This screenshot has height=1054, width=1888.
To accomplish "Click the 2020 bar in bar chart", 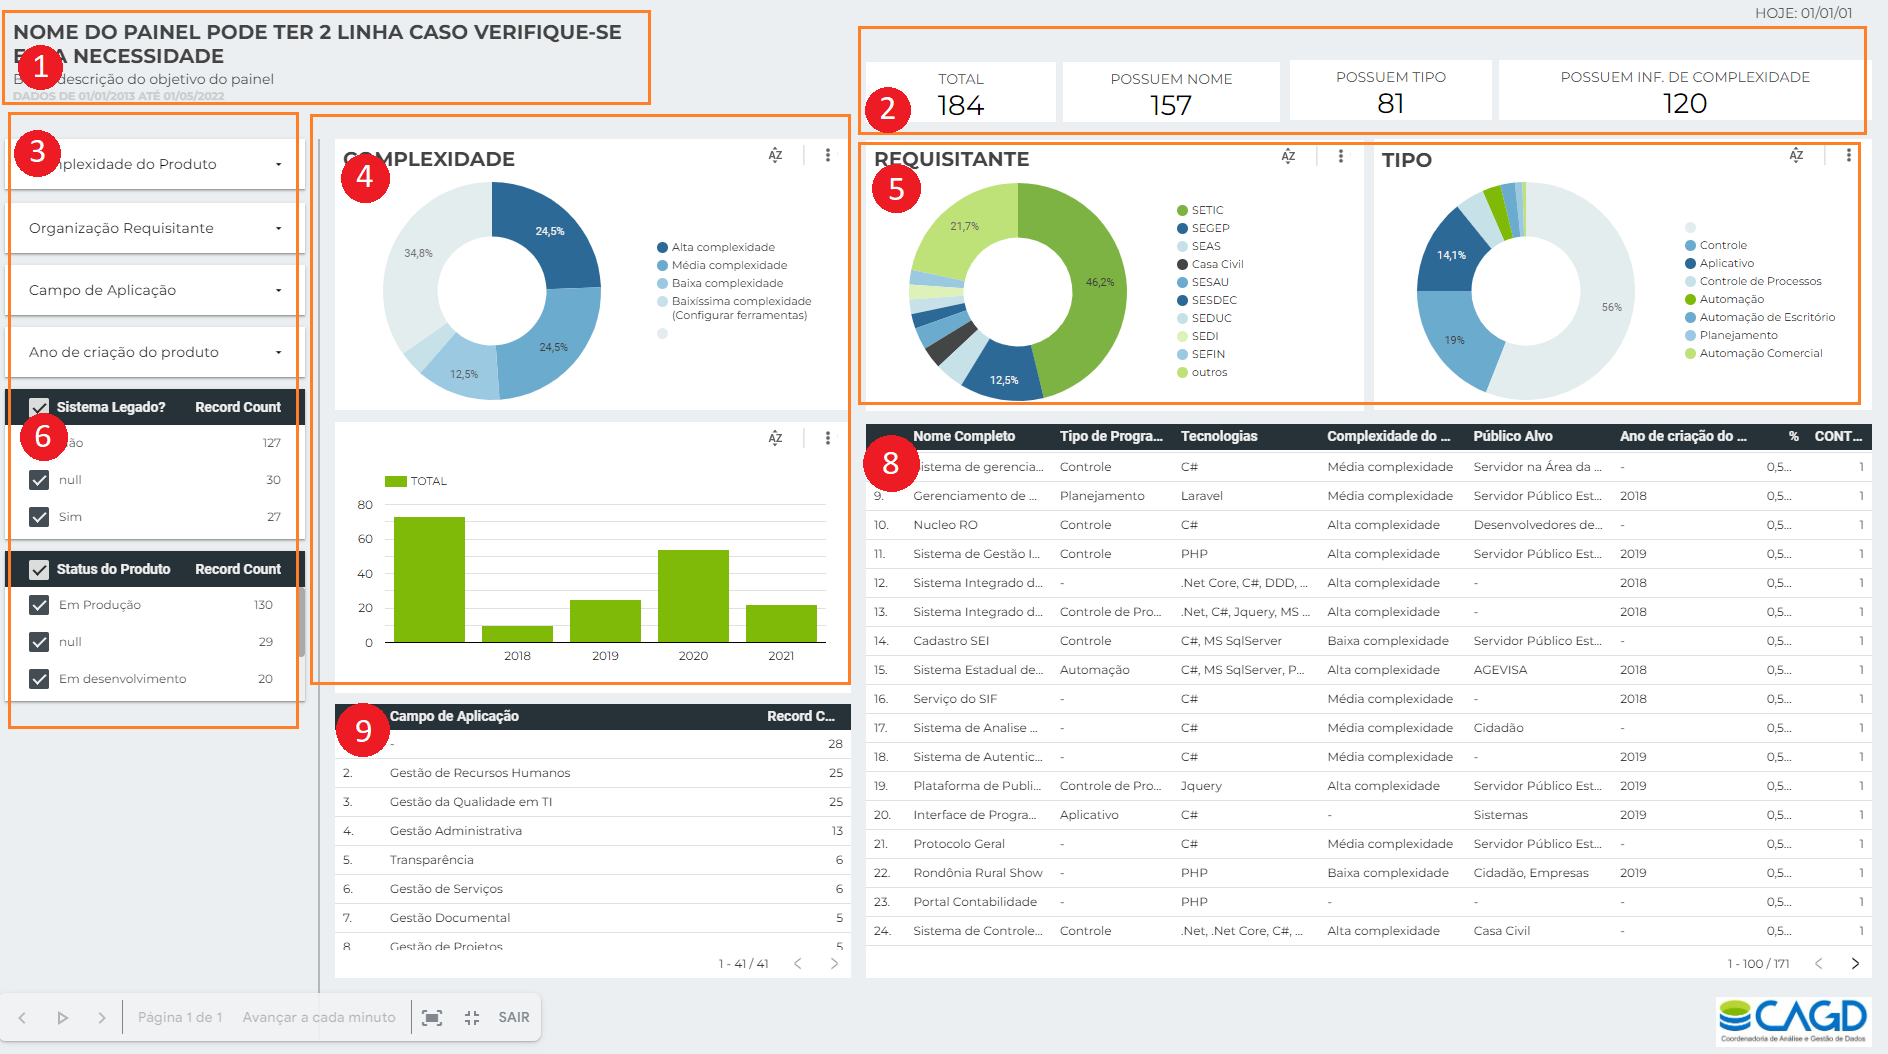I will (x=693, y=596).
